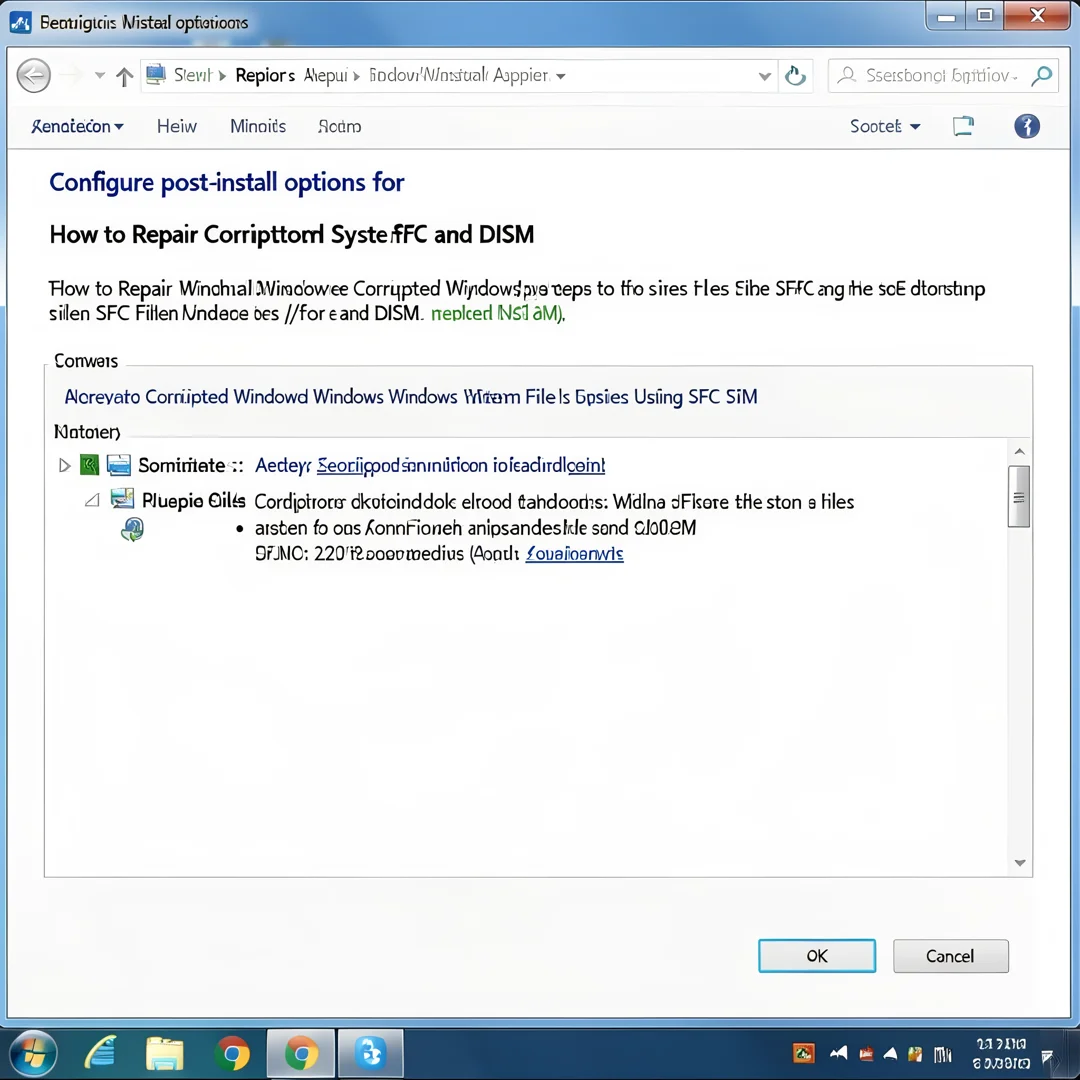
Task: Open the 'Xenatecon' dropdown menu
Action: pyautogui.click(x=77, y=126)
